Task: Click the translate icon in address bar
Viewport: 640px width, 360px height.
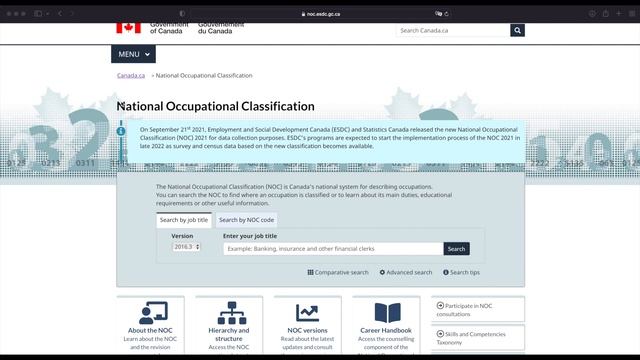Action: pyautogui.click(x=438, y=14)
